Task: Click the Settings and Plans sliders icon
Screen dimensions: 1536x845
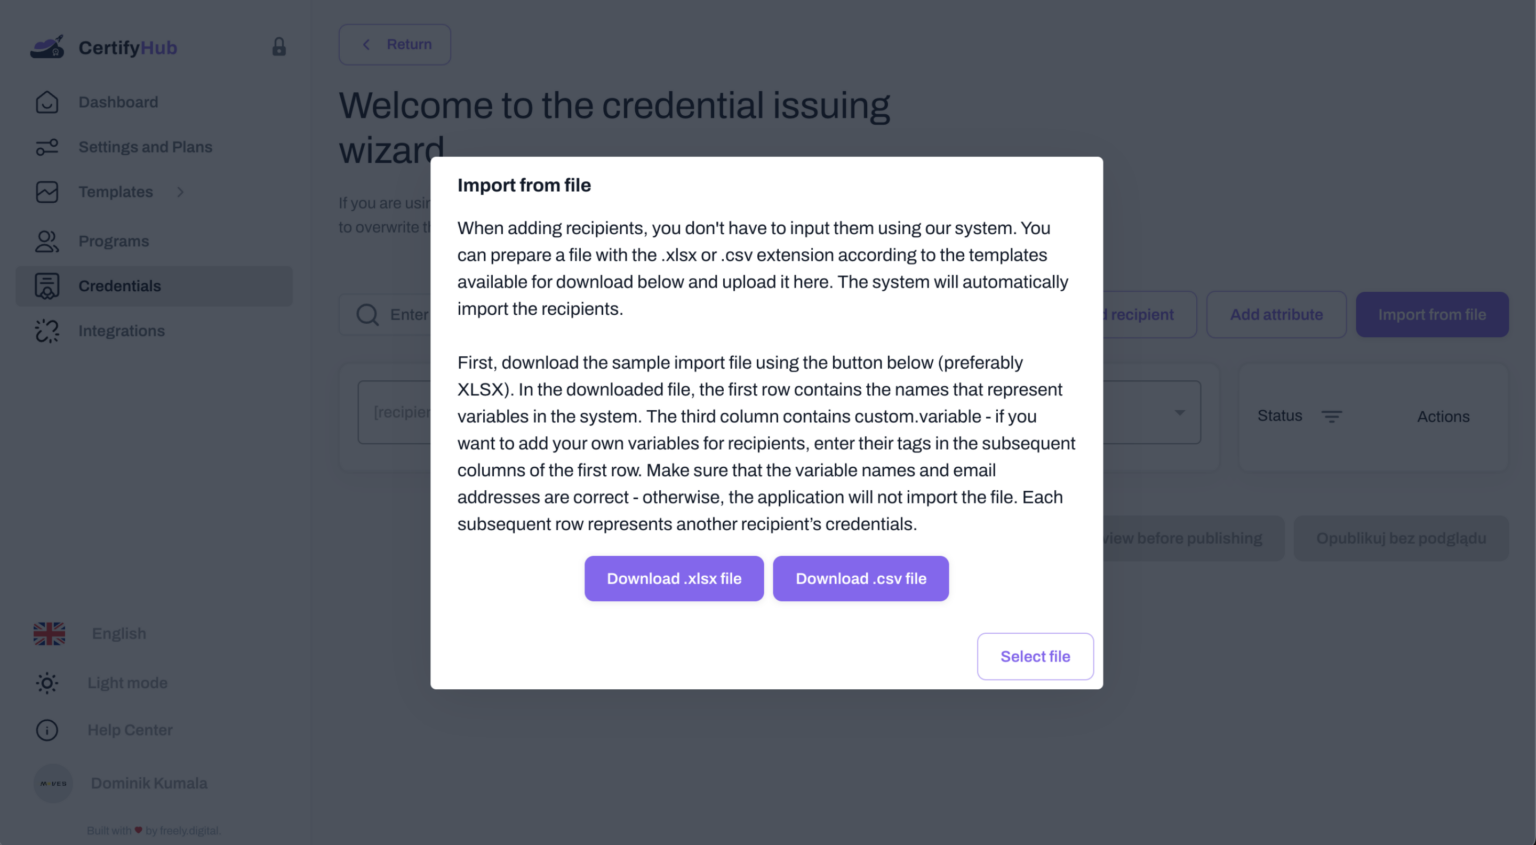Action: 47,147
